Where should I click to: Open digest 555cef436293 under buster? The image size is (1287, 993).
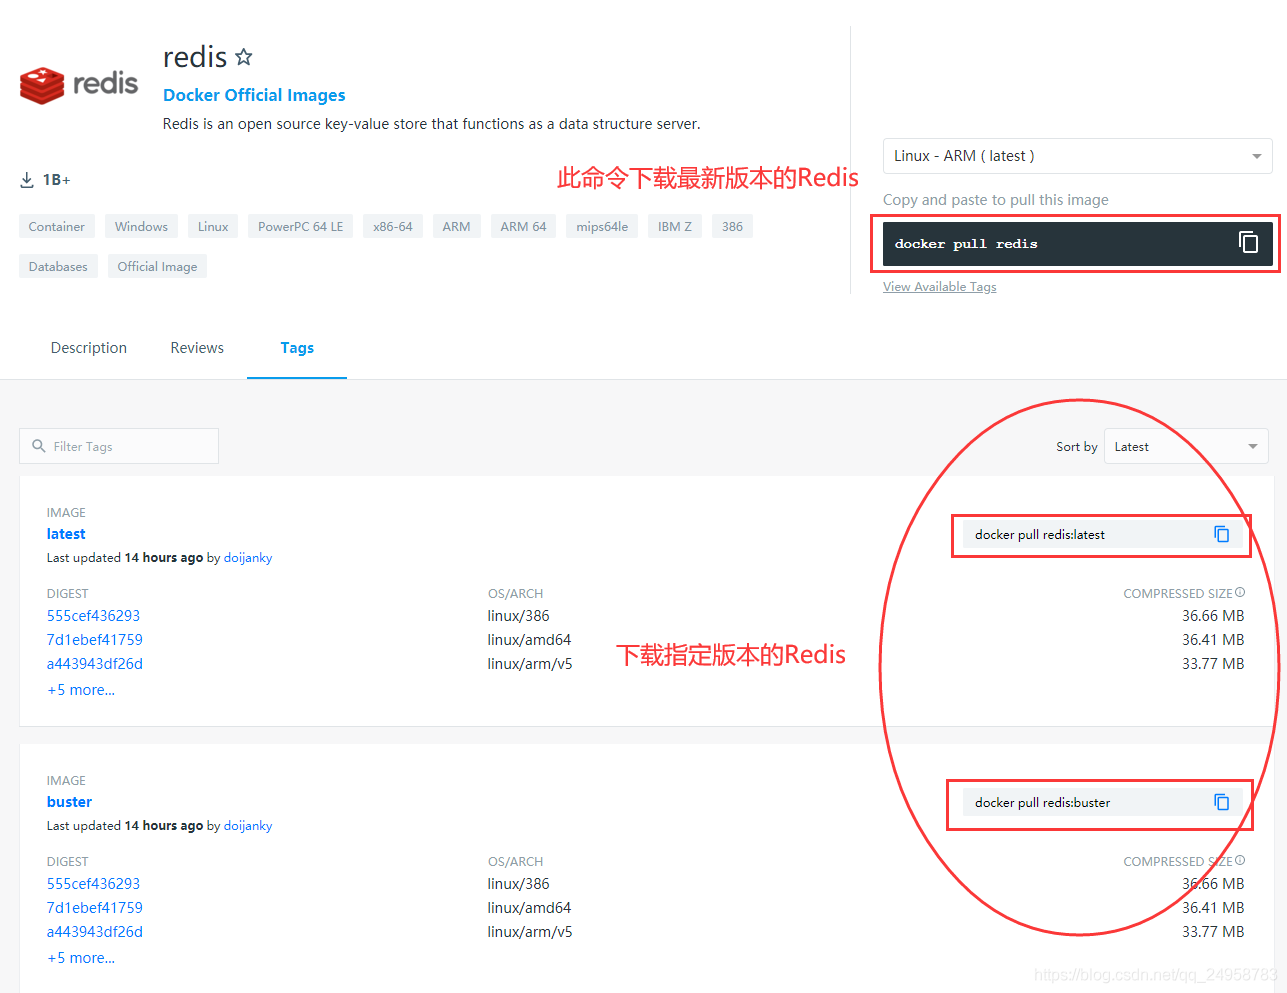pyautogui.click(x=93, y=884)
